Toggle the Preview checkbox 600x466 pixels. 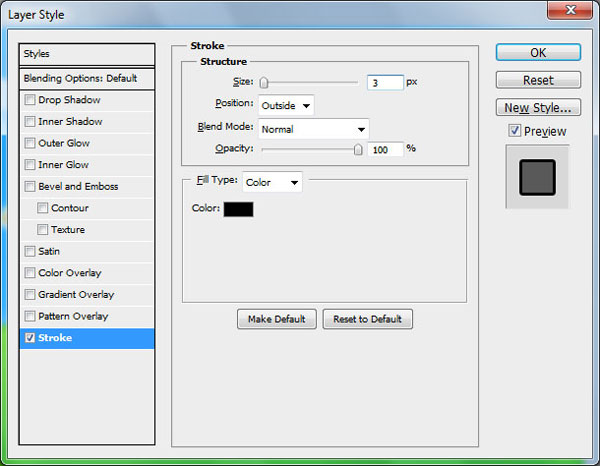click(514, 131)
